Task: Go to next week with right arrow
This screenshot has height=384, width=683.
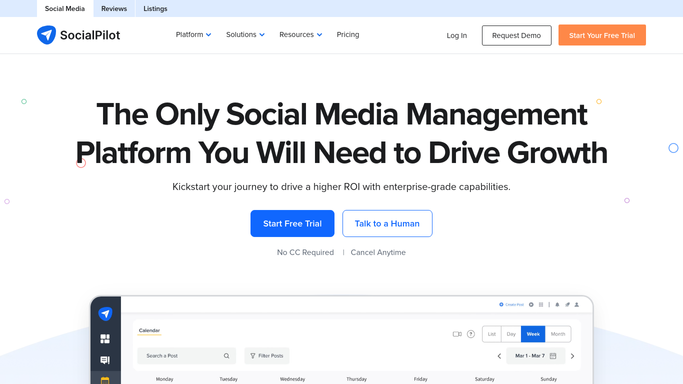Action: tap(572, 356)
